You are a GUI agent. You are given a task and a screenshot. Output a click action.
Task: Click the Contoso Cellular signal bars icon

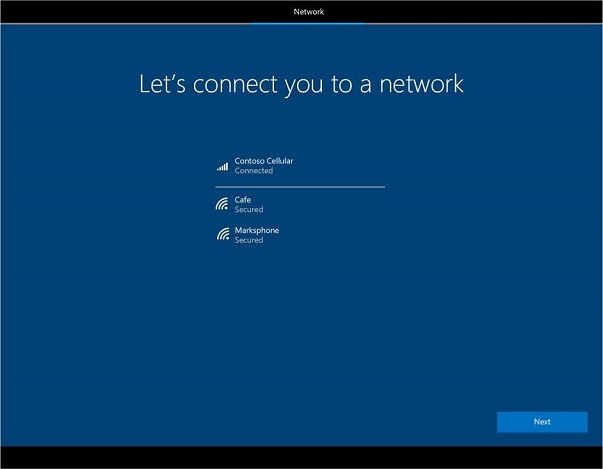[x=222, y=166]
